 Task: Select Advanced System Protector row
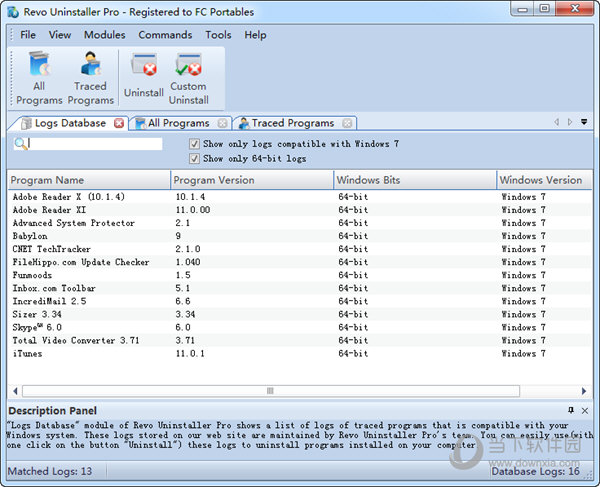(x=300, y=223)
